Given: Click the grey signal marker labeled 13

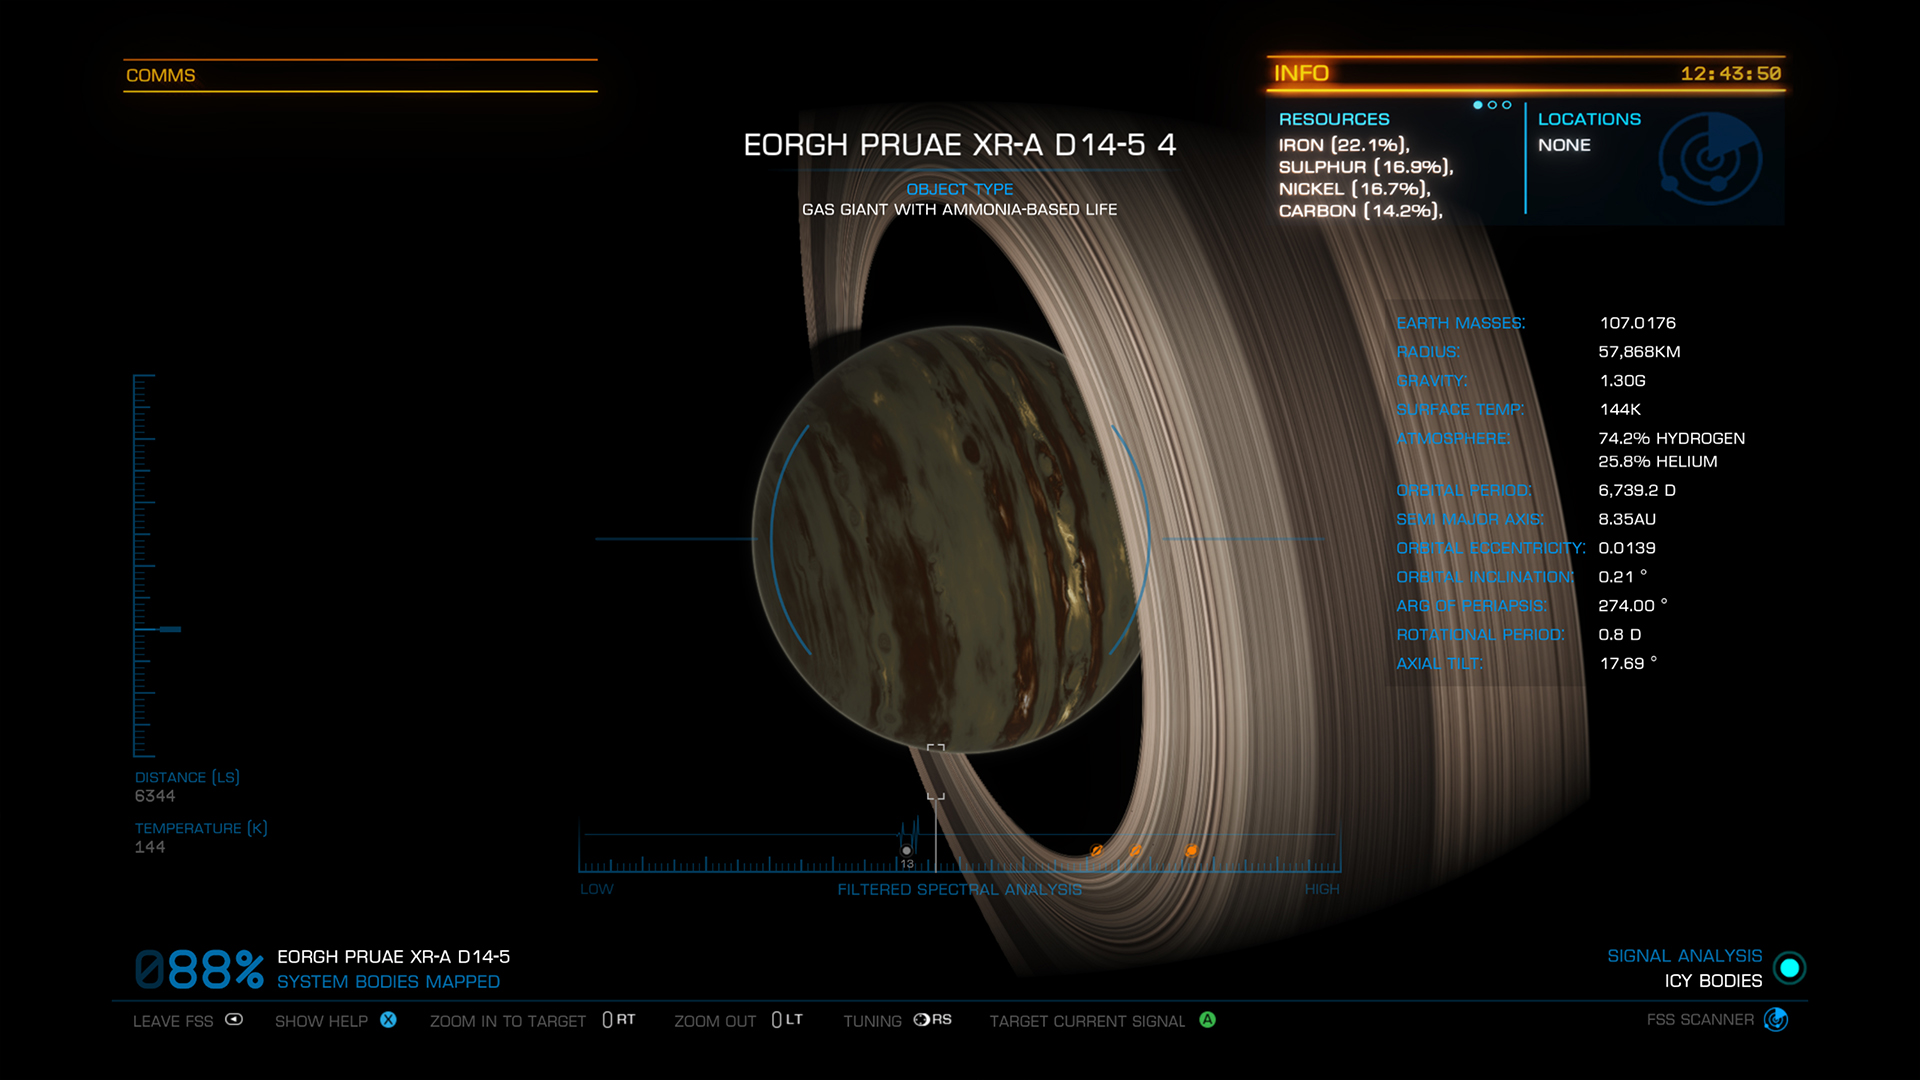Looking at the screenshot, I should click(x=907, y=852).
